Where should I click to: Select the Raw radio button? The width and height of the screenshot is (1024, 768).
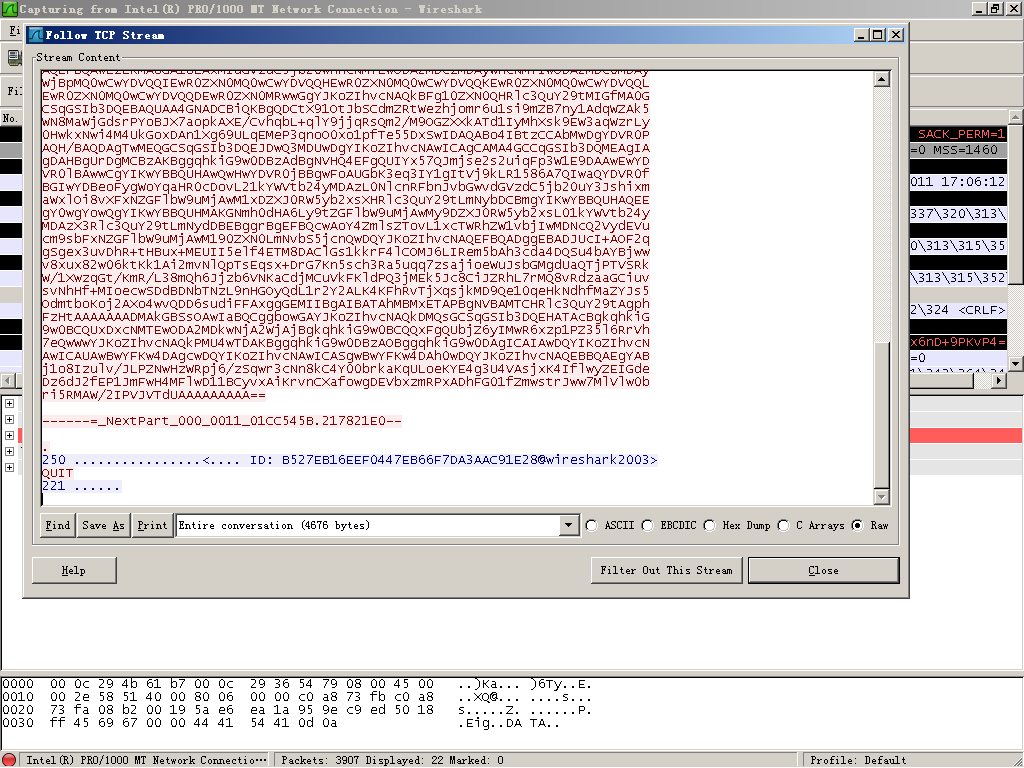click(x=857, y=525)
